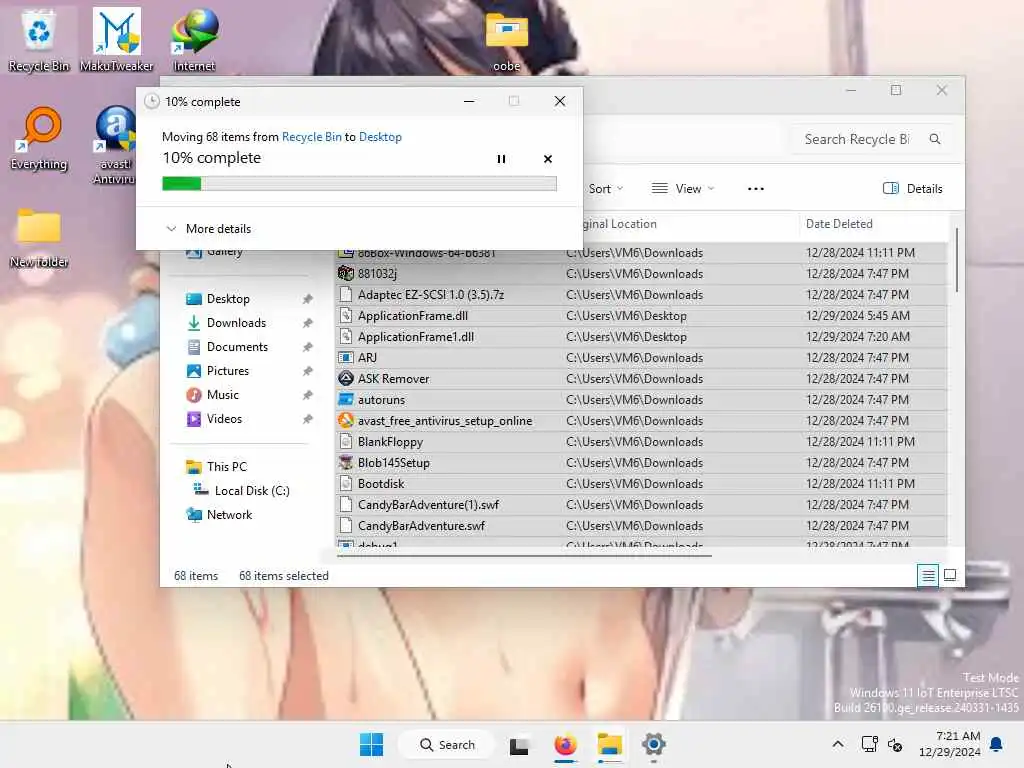Open Downloads in the navigation pane
1024x768 pixels.
tap(236, 323)
